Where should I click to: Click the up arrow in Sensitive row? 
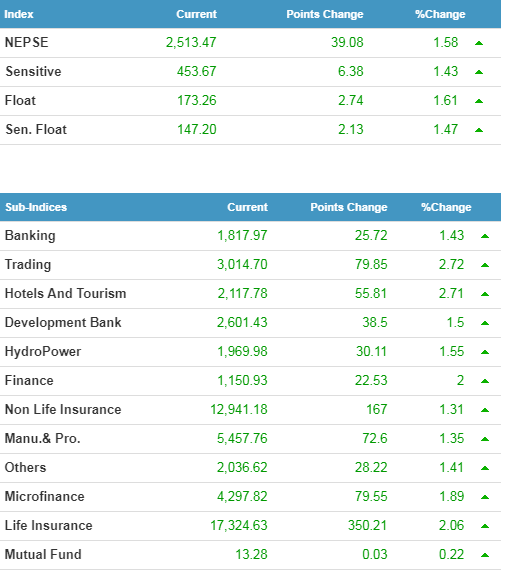point(479,72)
